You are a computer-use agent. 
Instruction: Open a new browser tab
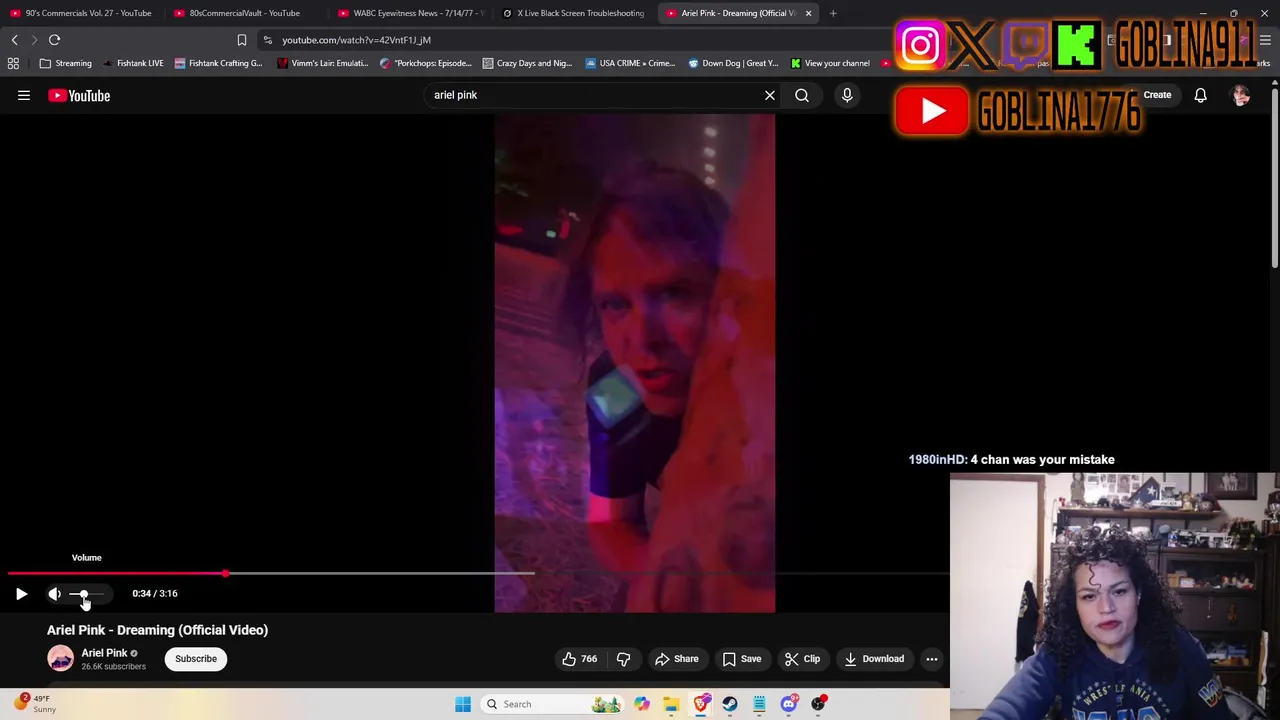coord(833,13)
